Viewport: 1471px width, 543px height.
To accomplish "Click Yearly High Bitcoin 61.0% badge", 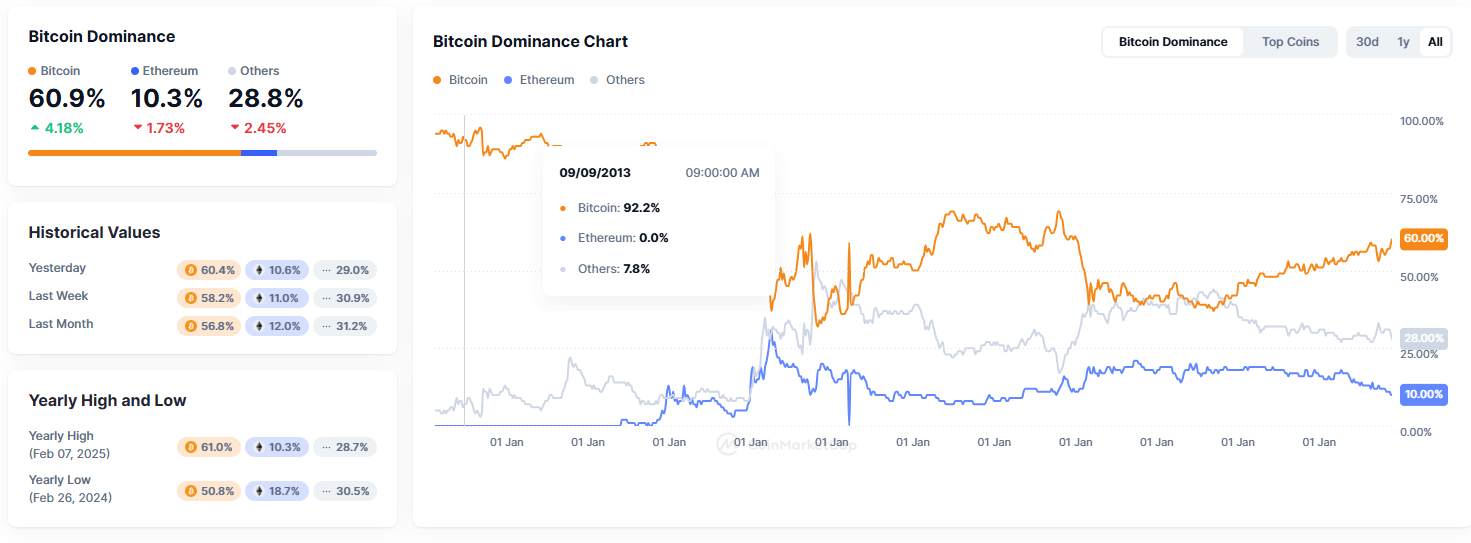I will tap(209, 447).
